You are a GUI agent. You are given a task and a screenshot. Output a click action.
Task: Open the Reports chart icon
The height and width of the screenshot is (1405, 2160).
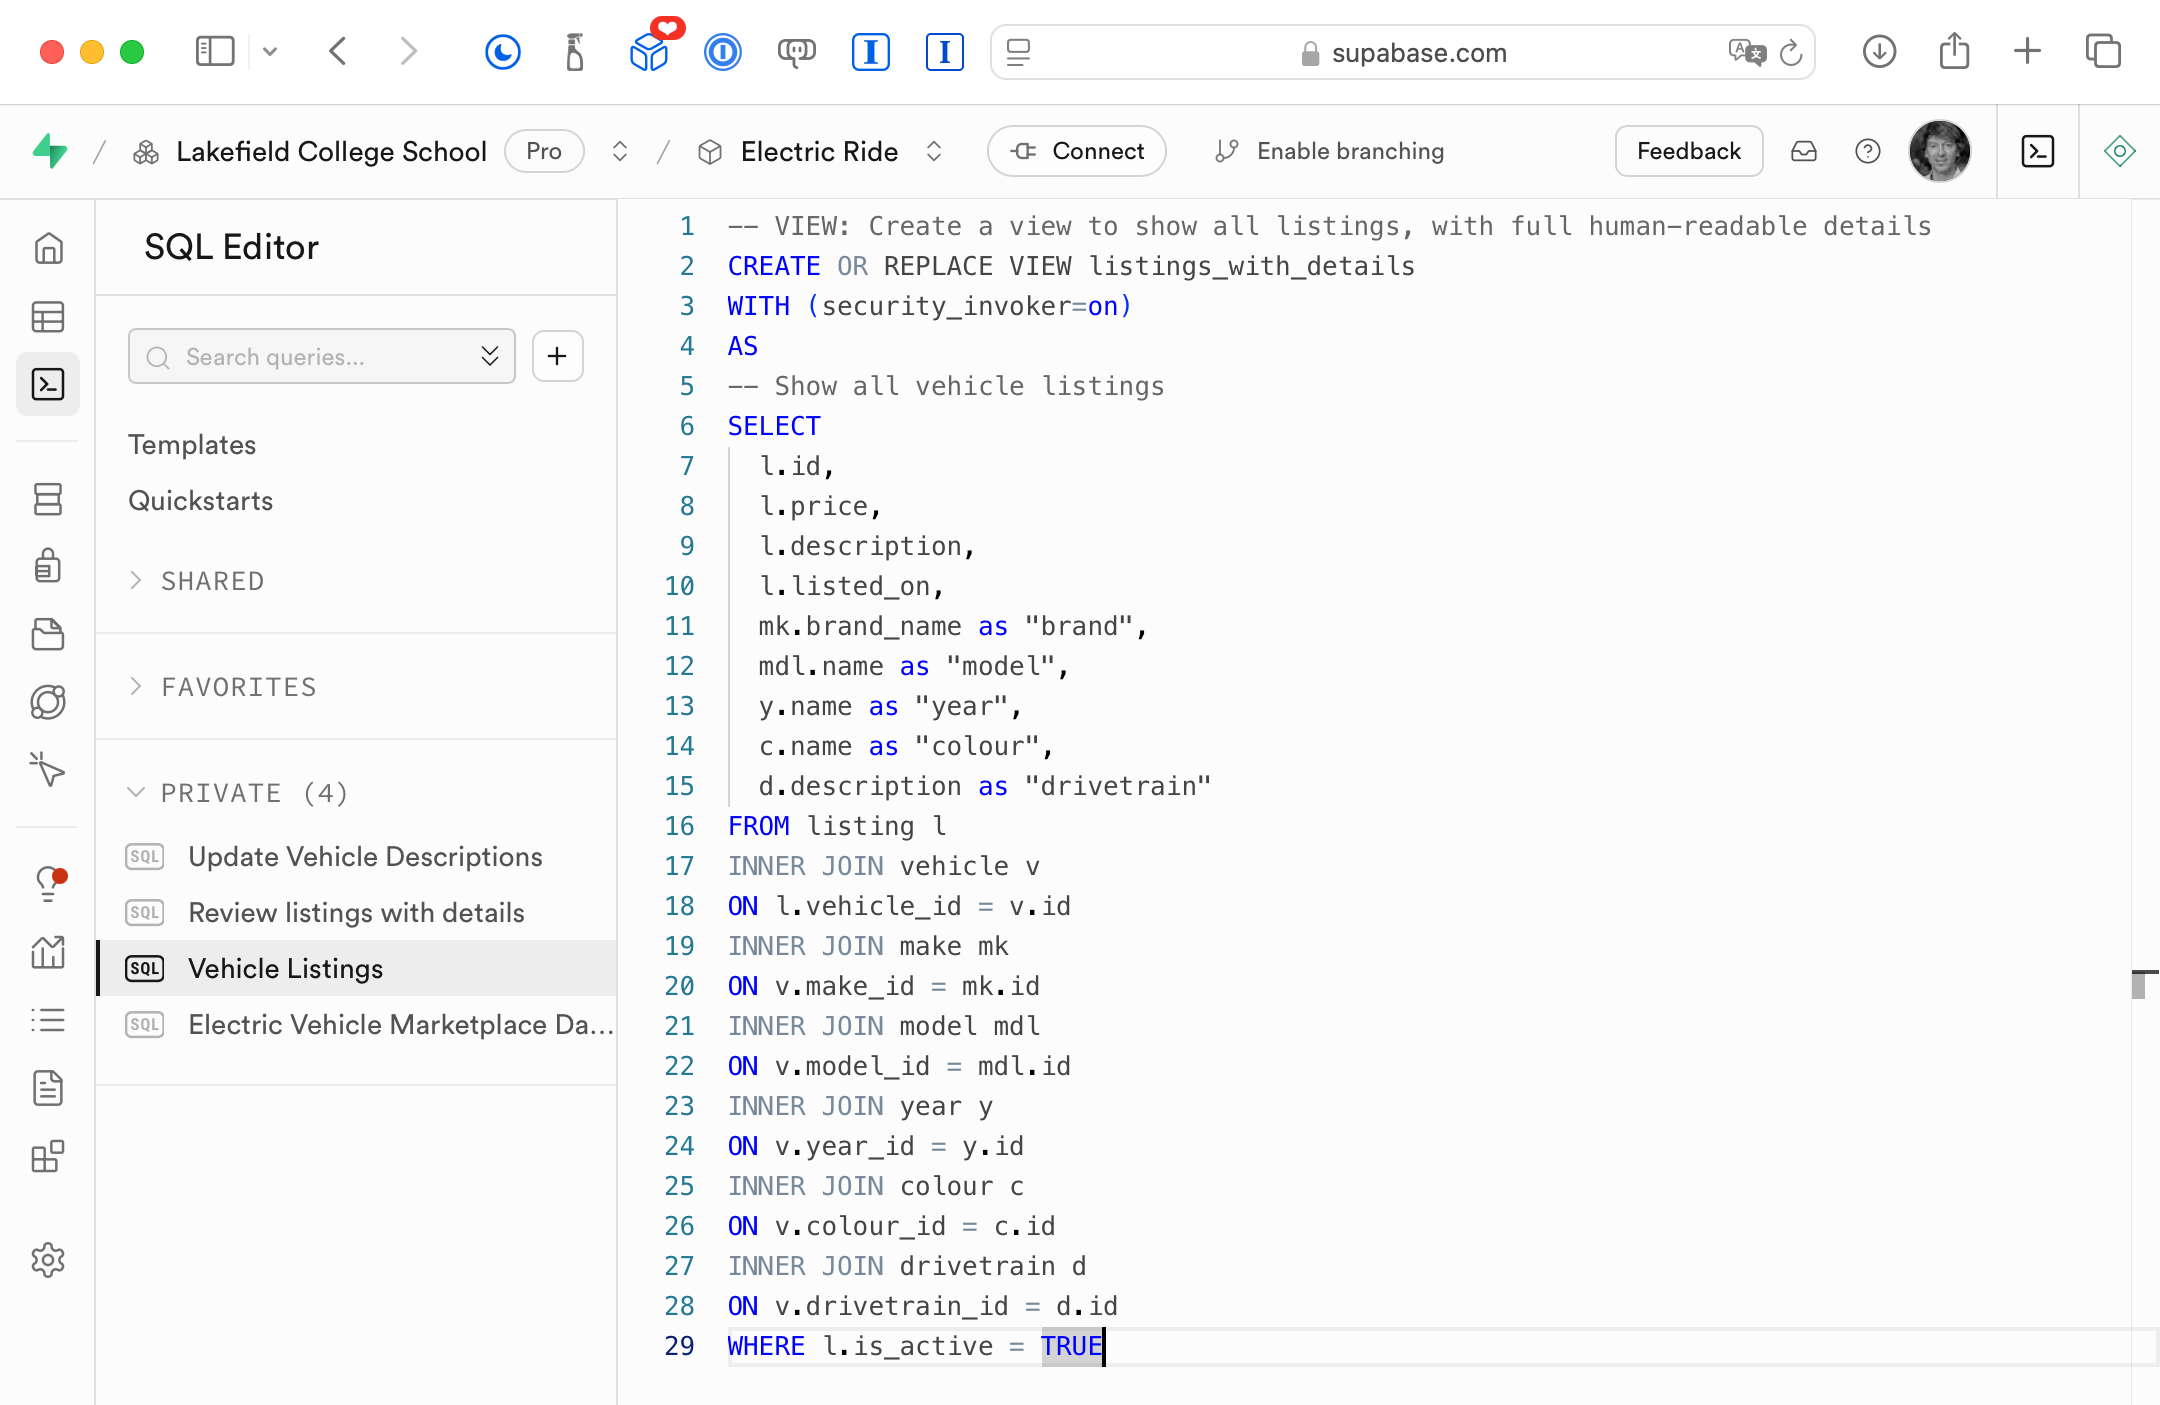(48, 952)
